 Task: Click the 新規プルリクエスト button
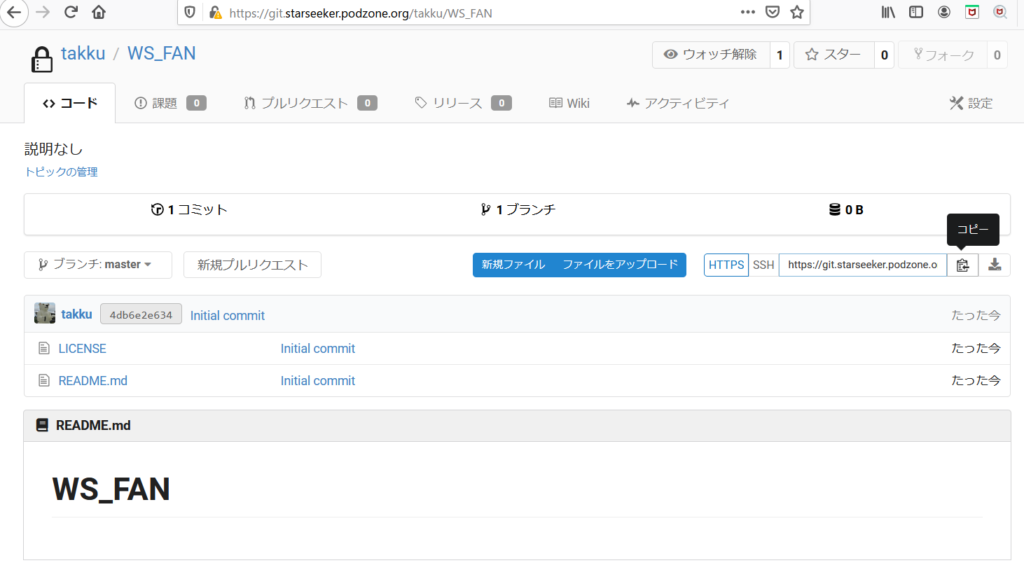[252, 265]
